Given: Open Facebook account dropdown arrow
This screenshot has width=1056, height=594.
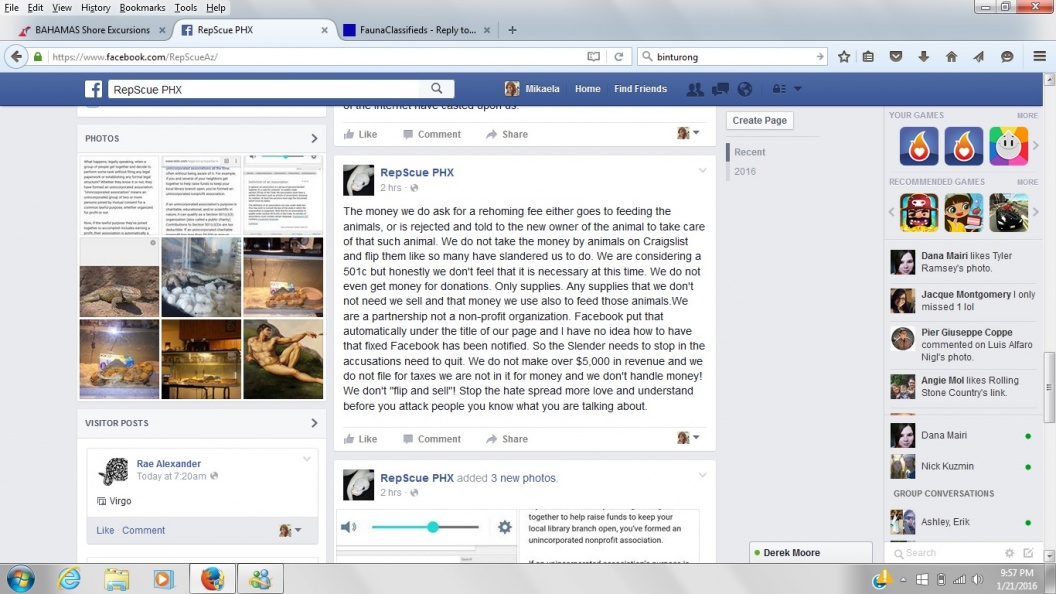Looking at the screenshot, I should coord(797,89).
